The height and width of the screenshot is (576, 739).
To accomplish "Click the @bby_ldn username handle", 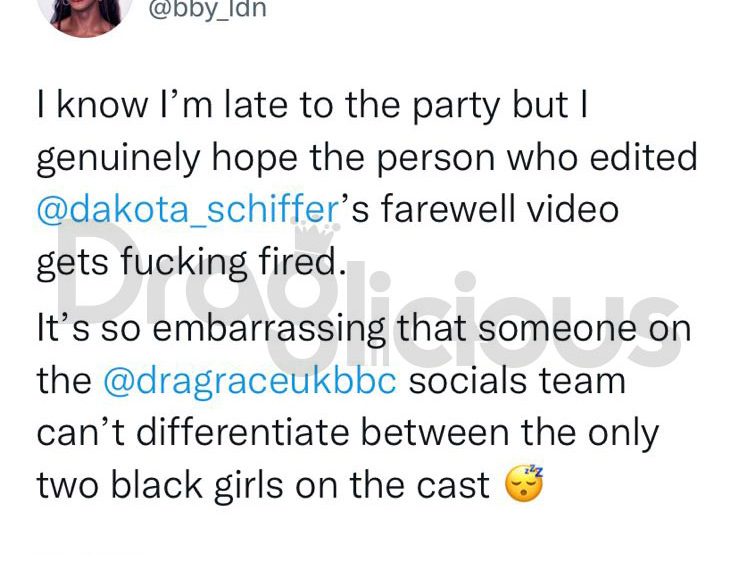I will point(208,8).
